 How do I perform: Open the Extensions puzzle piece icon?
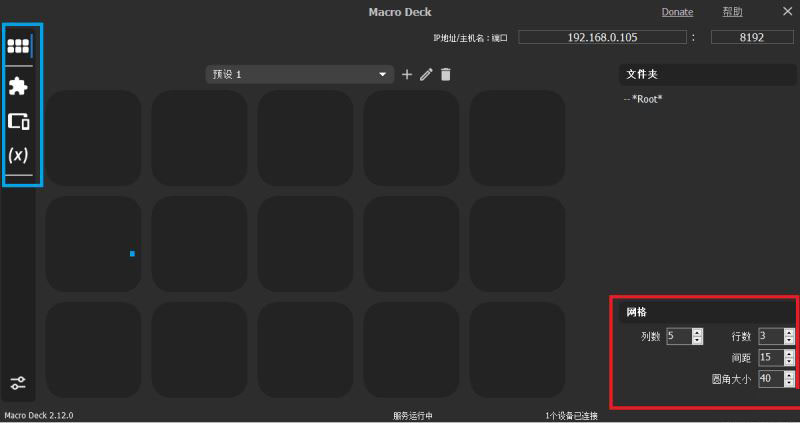[18, 86]
